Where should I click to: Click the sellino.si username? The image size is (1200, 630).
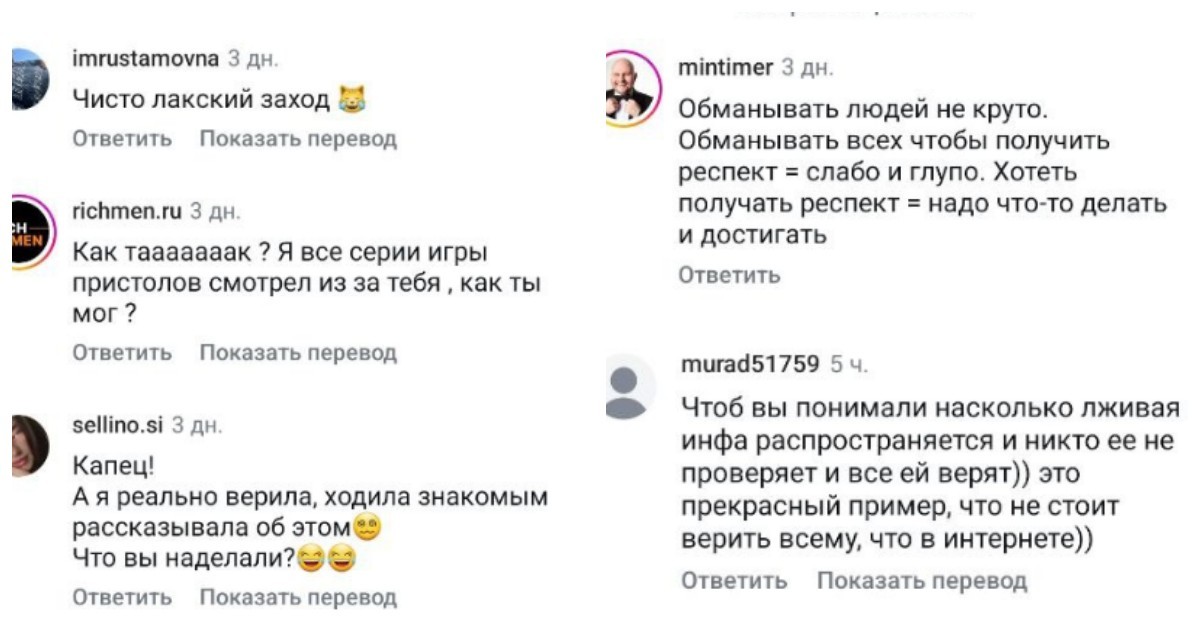click(x=119, y=426)
